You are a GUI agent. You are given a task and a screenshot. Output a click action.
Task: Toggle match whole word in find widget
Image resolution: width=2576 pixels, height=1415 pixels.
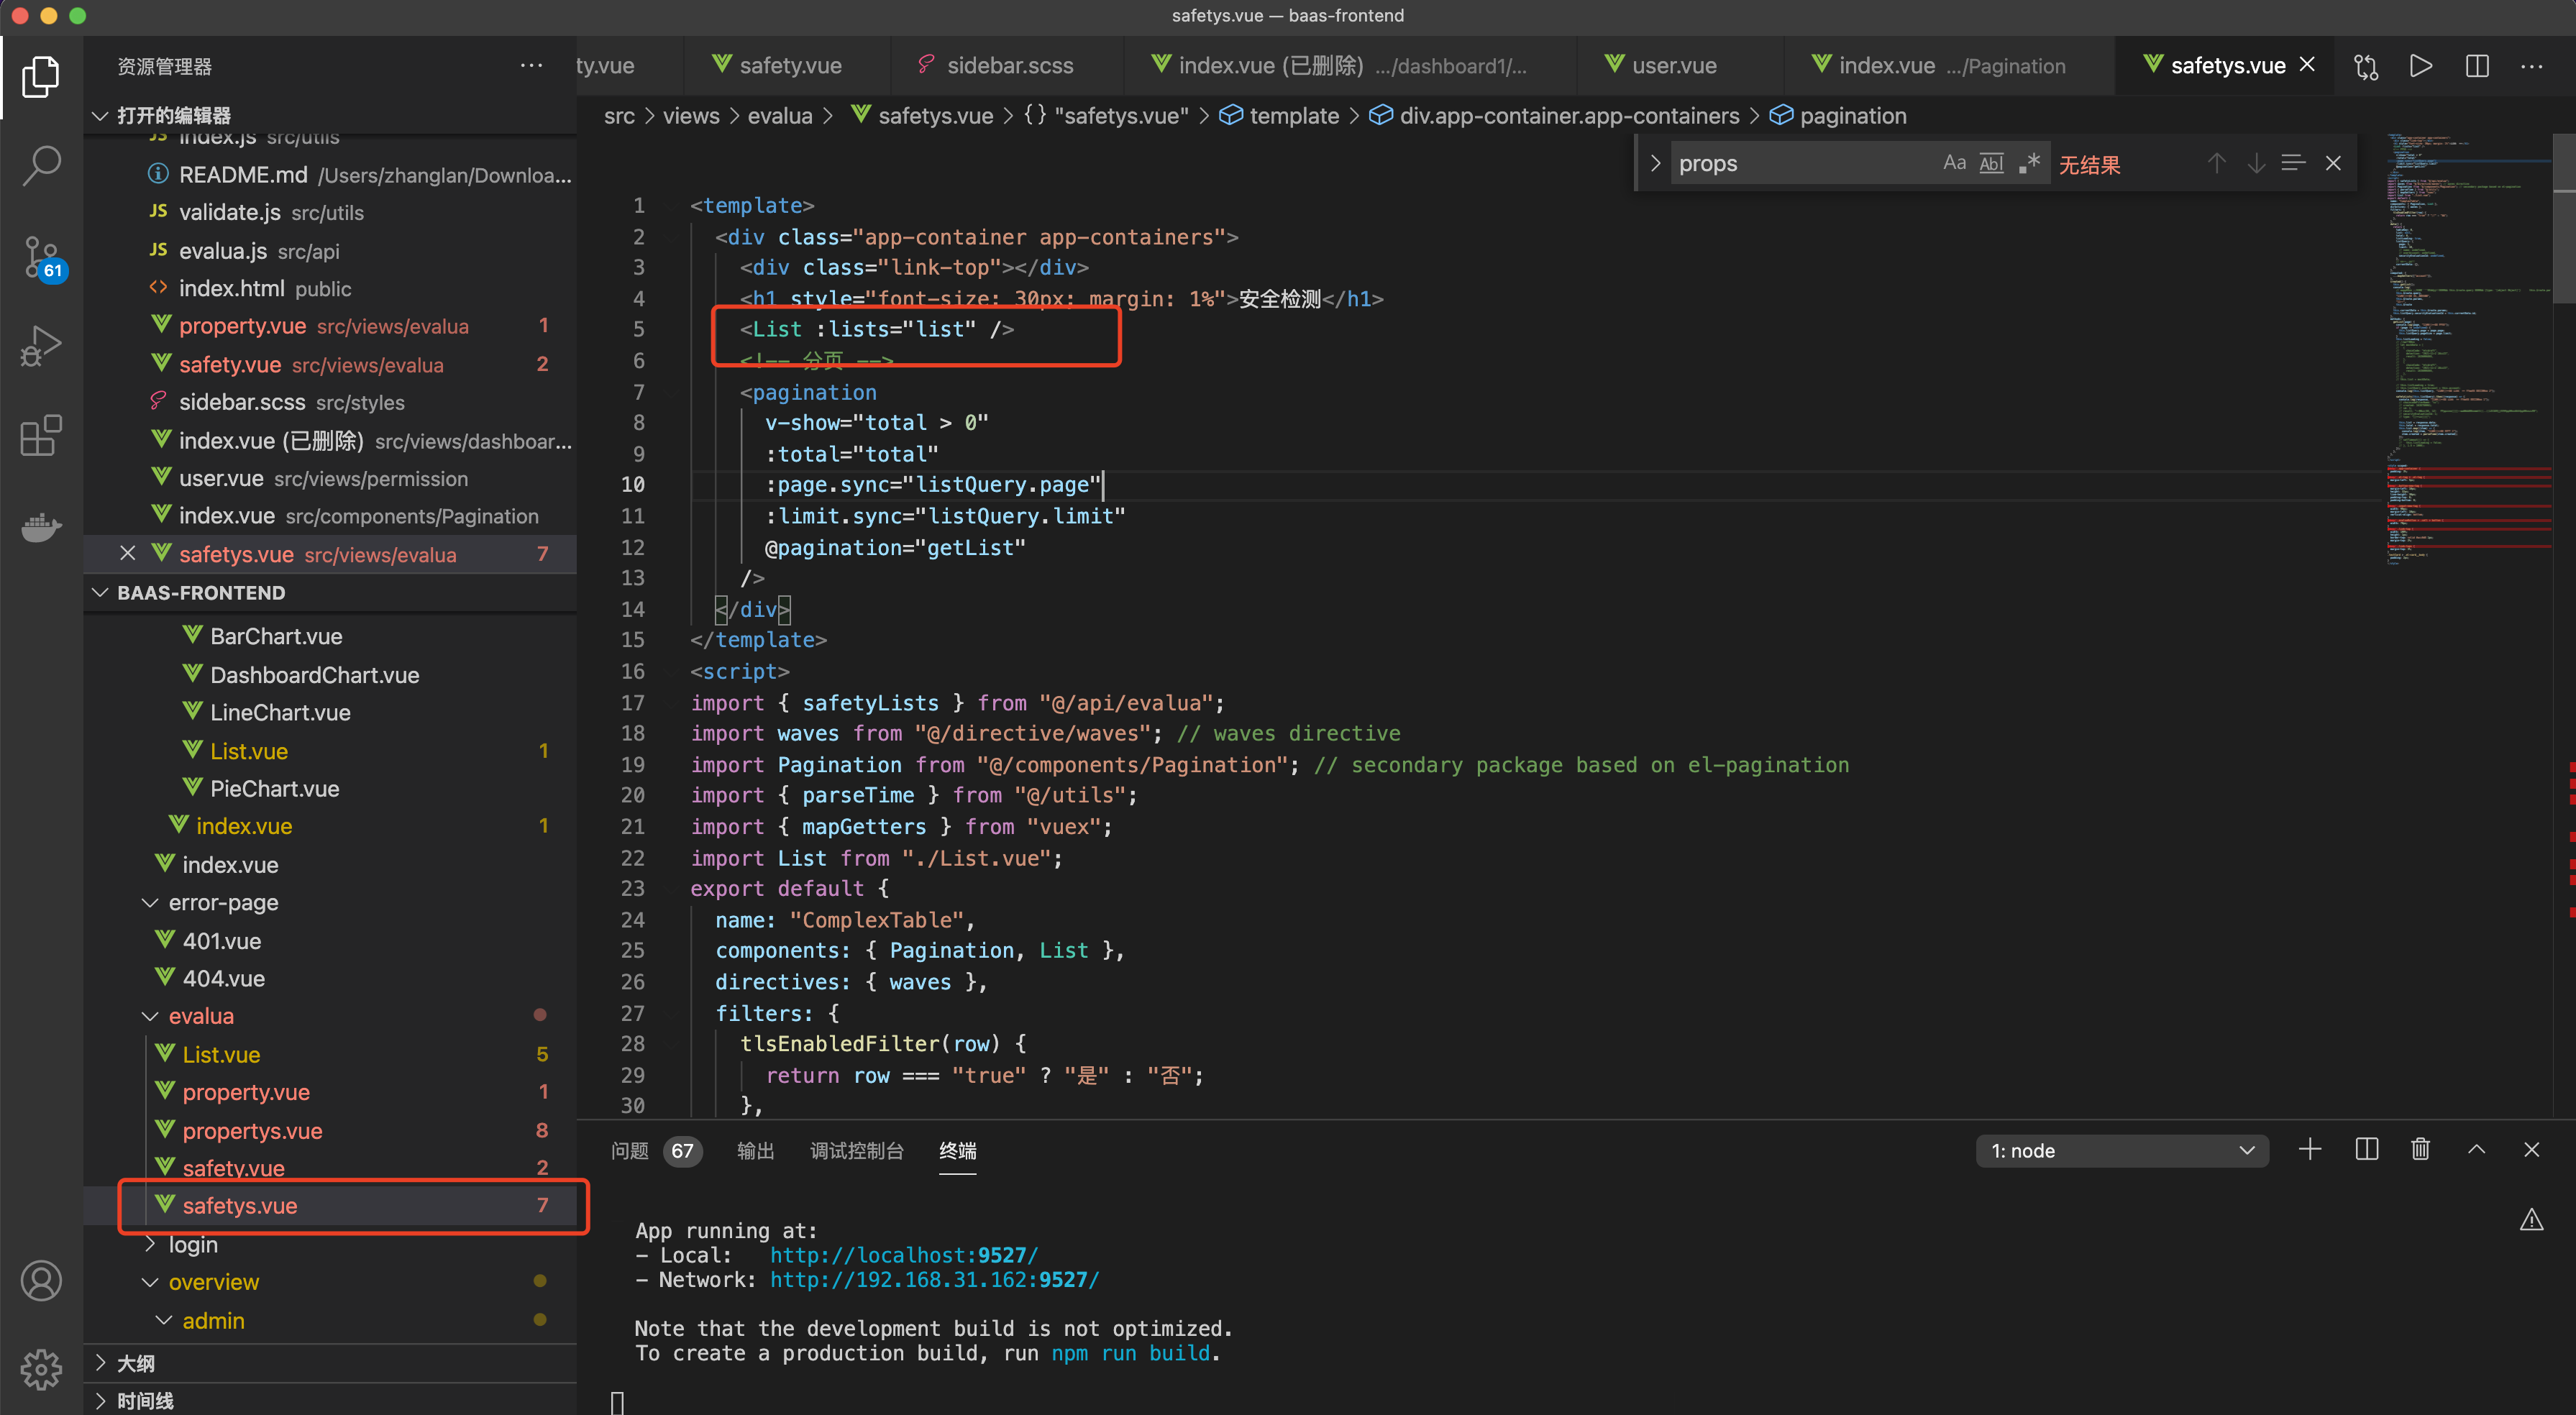tap(1991, 163)
